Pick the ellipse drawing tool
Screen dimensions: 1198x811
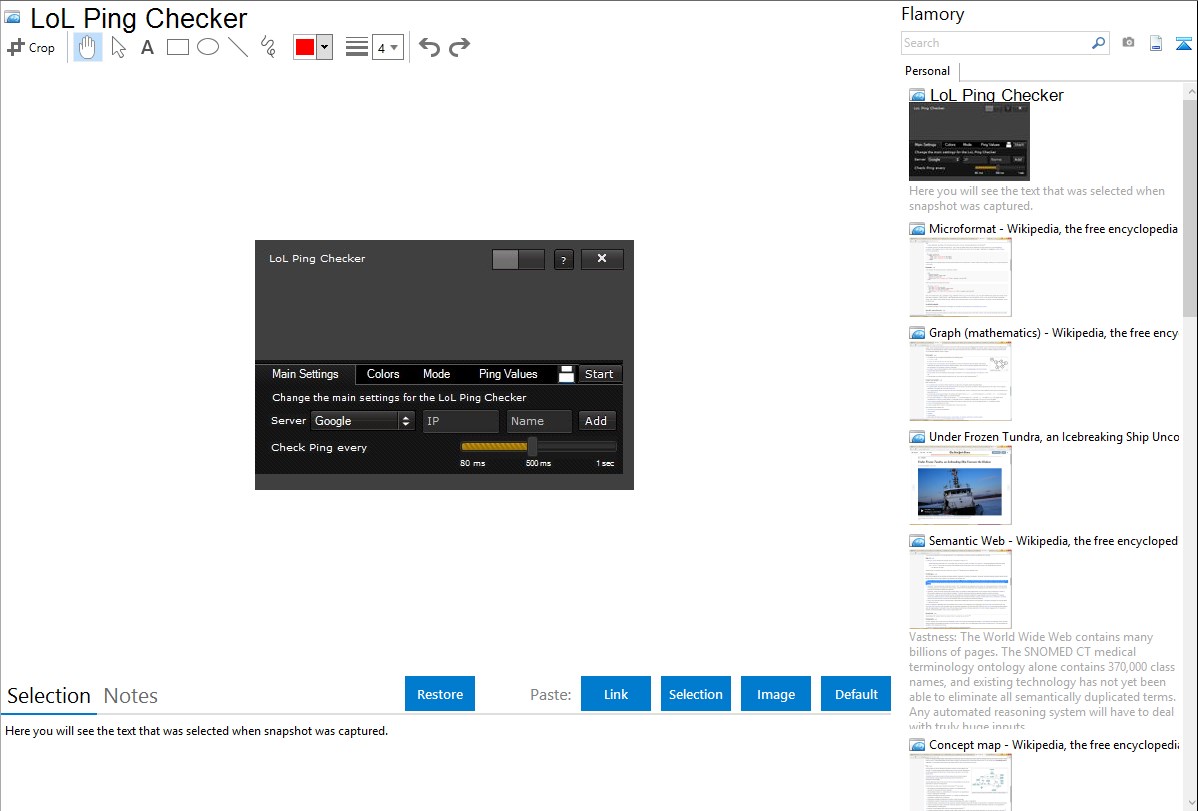tap(208, 47)
